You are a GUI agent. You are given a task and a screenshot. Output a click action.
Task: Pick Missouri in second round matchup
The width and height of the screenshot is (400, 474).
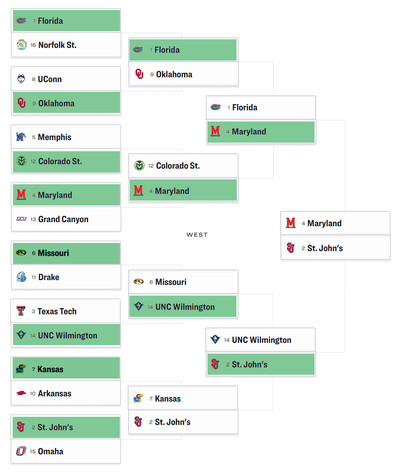pyautogui.click(x=183, y=282)
